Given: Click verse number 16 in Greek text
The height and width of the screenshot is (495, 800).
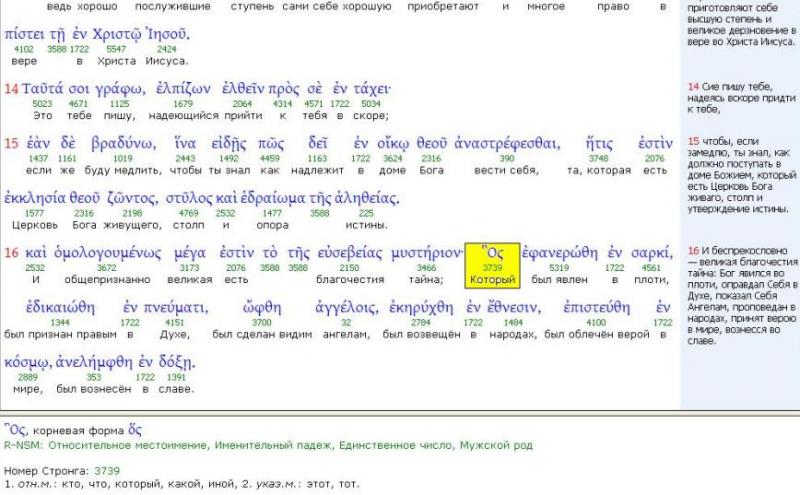Looking at the screenshot, I should pos(11,253).
